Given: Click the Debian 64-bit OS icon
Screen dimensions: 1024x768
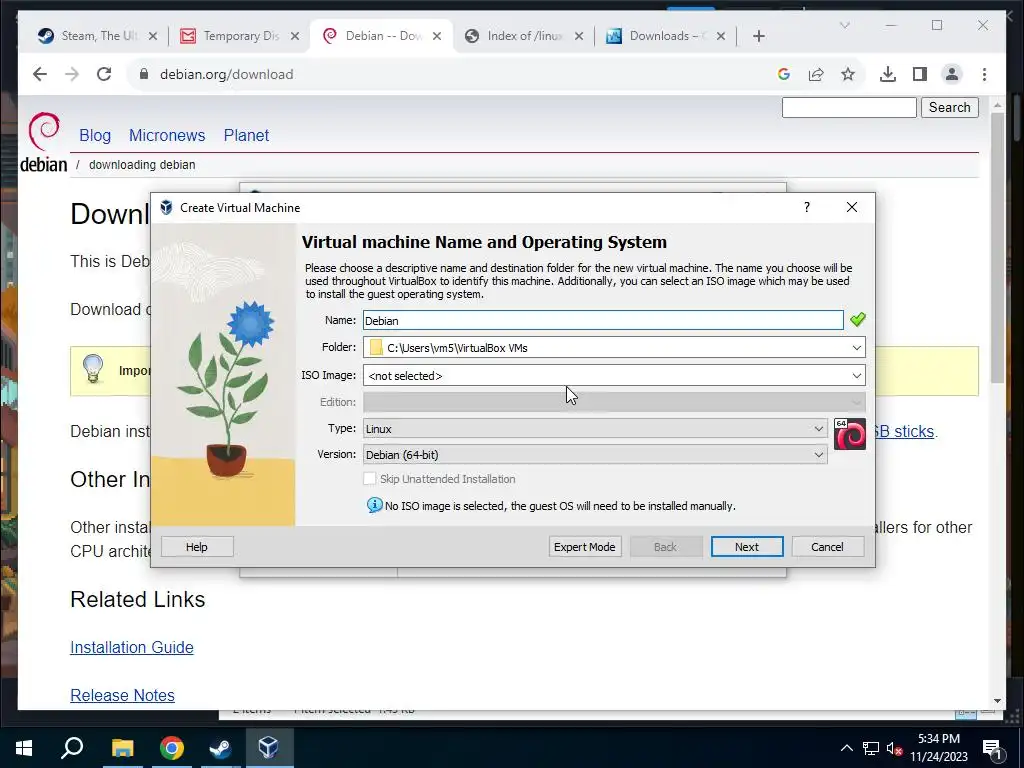Looking at the screenshot, I should click(850, 434).
